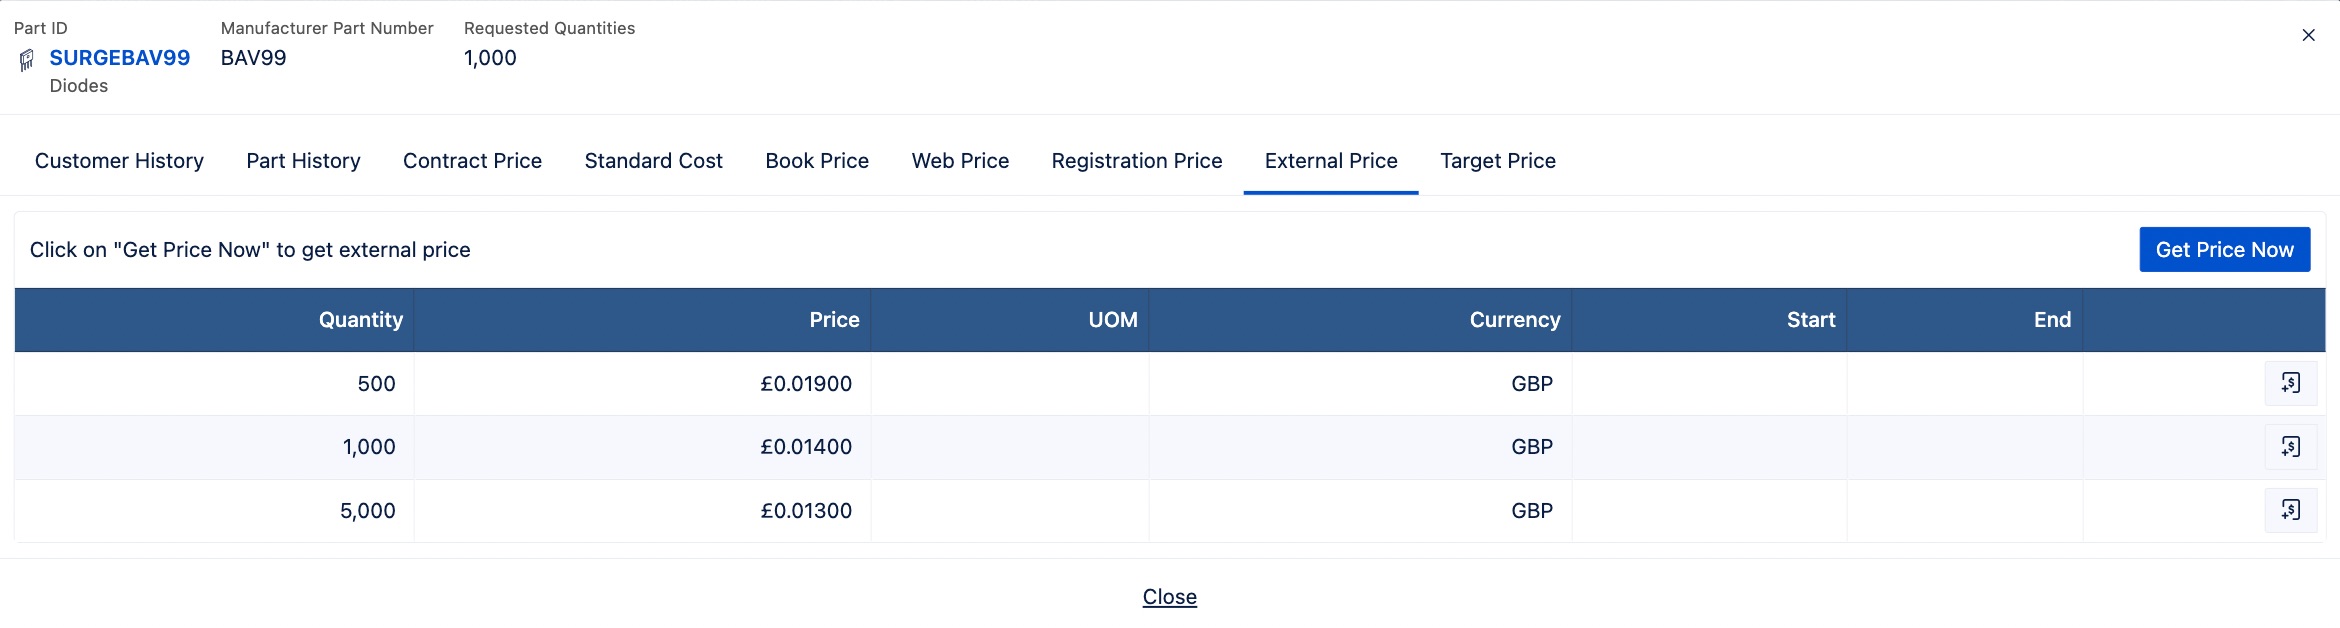Apply external price for quantity 1,000
The height and width of the screenshot is (628, 2340).
click(2290, 447)
